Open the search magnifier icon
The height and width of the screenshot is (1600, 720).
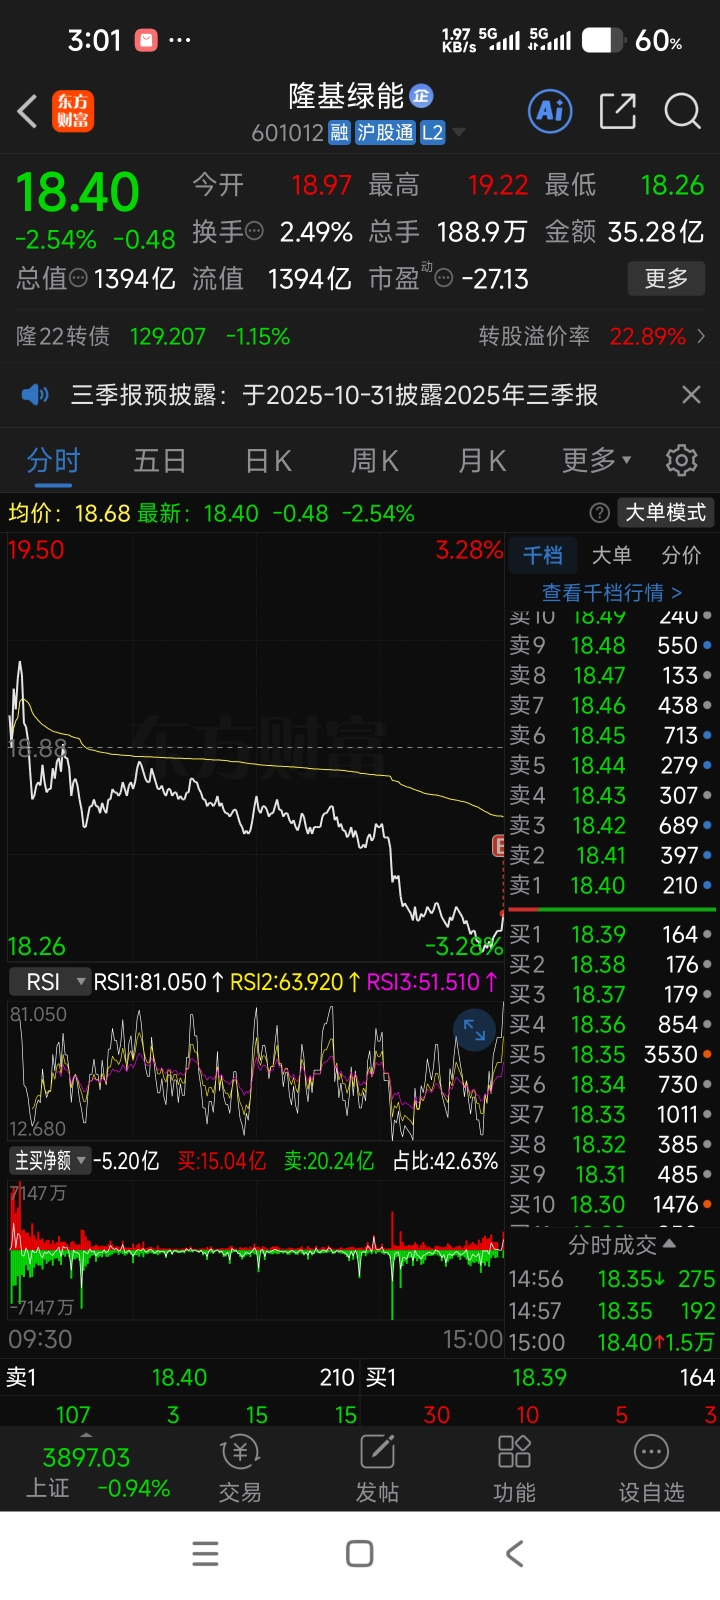pos(683,111)
